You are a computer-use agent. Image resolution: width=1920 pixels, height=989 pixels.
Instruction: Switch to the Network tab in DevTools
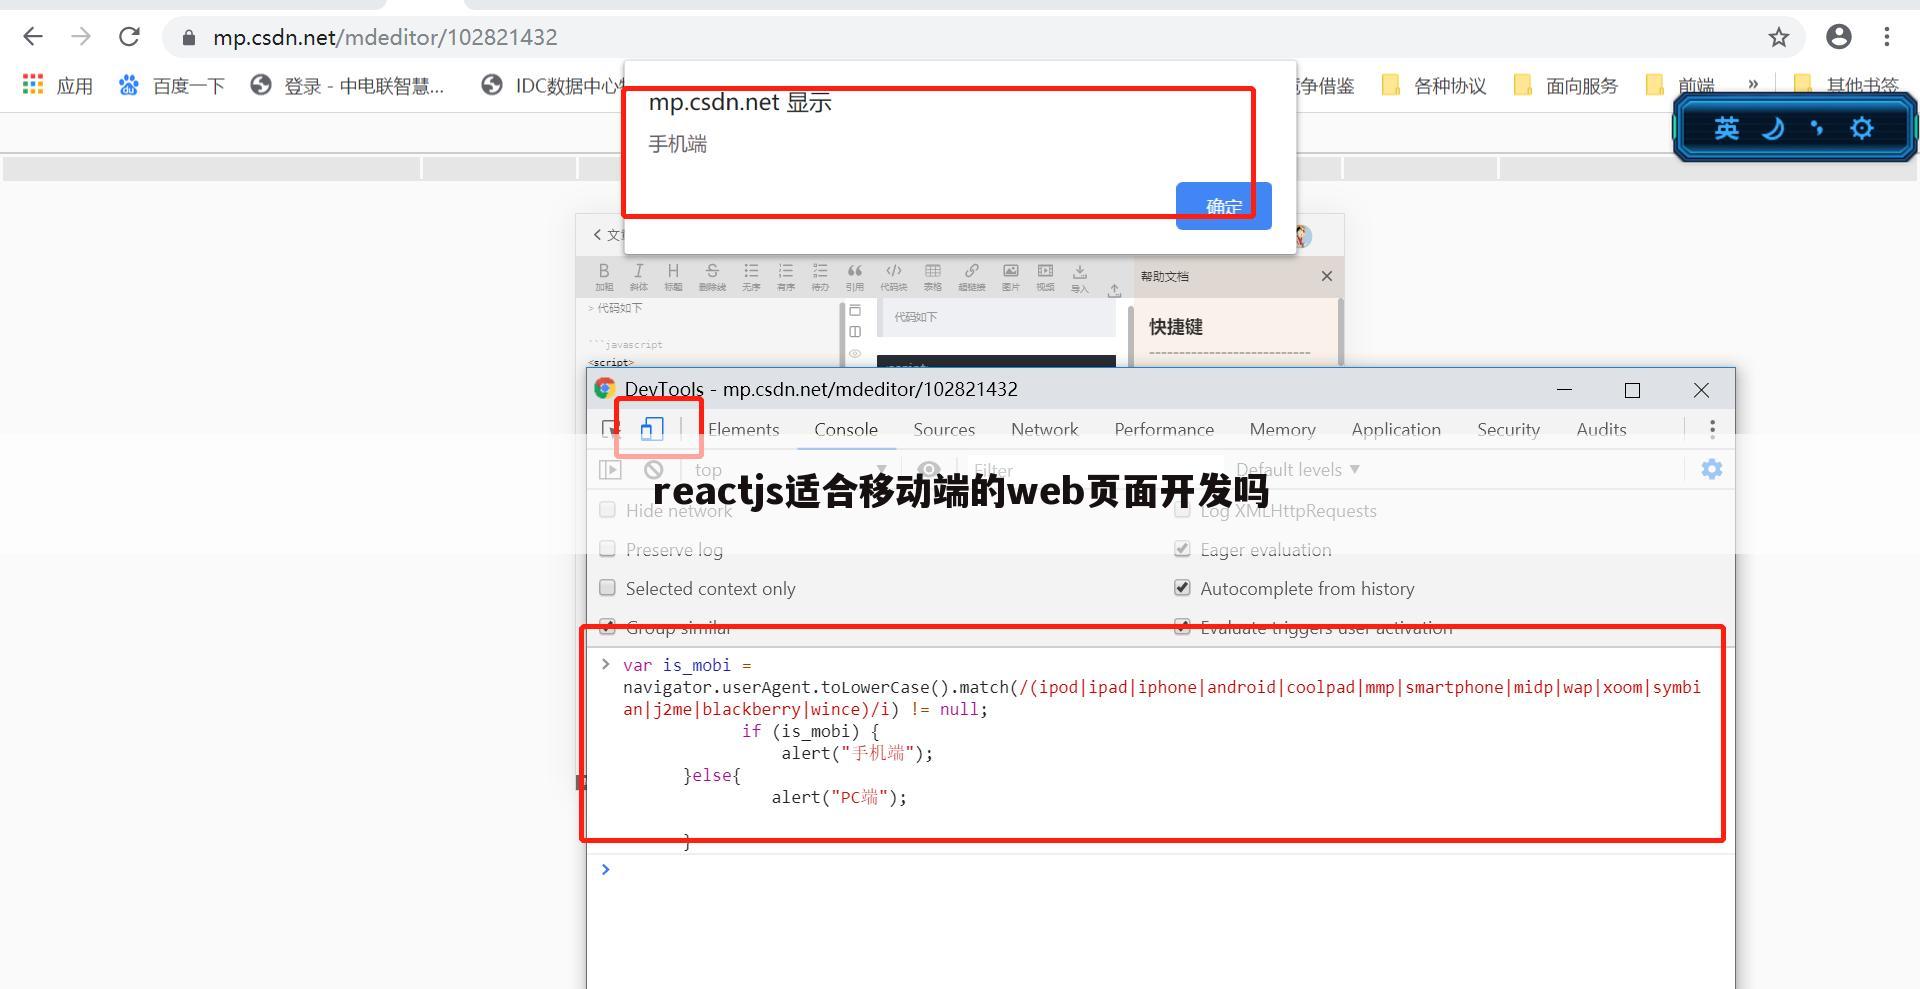tap(1044, 430)
